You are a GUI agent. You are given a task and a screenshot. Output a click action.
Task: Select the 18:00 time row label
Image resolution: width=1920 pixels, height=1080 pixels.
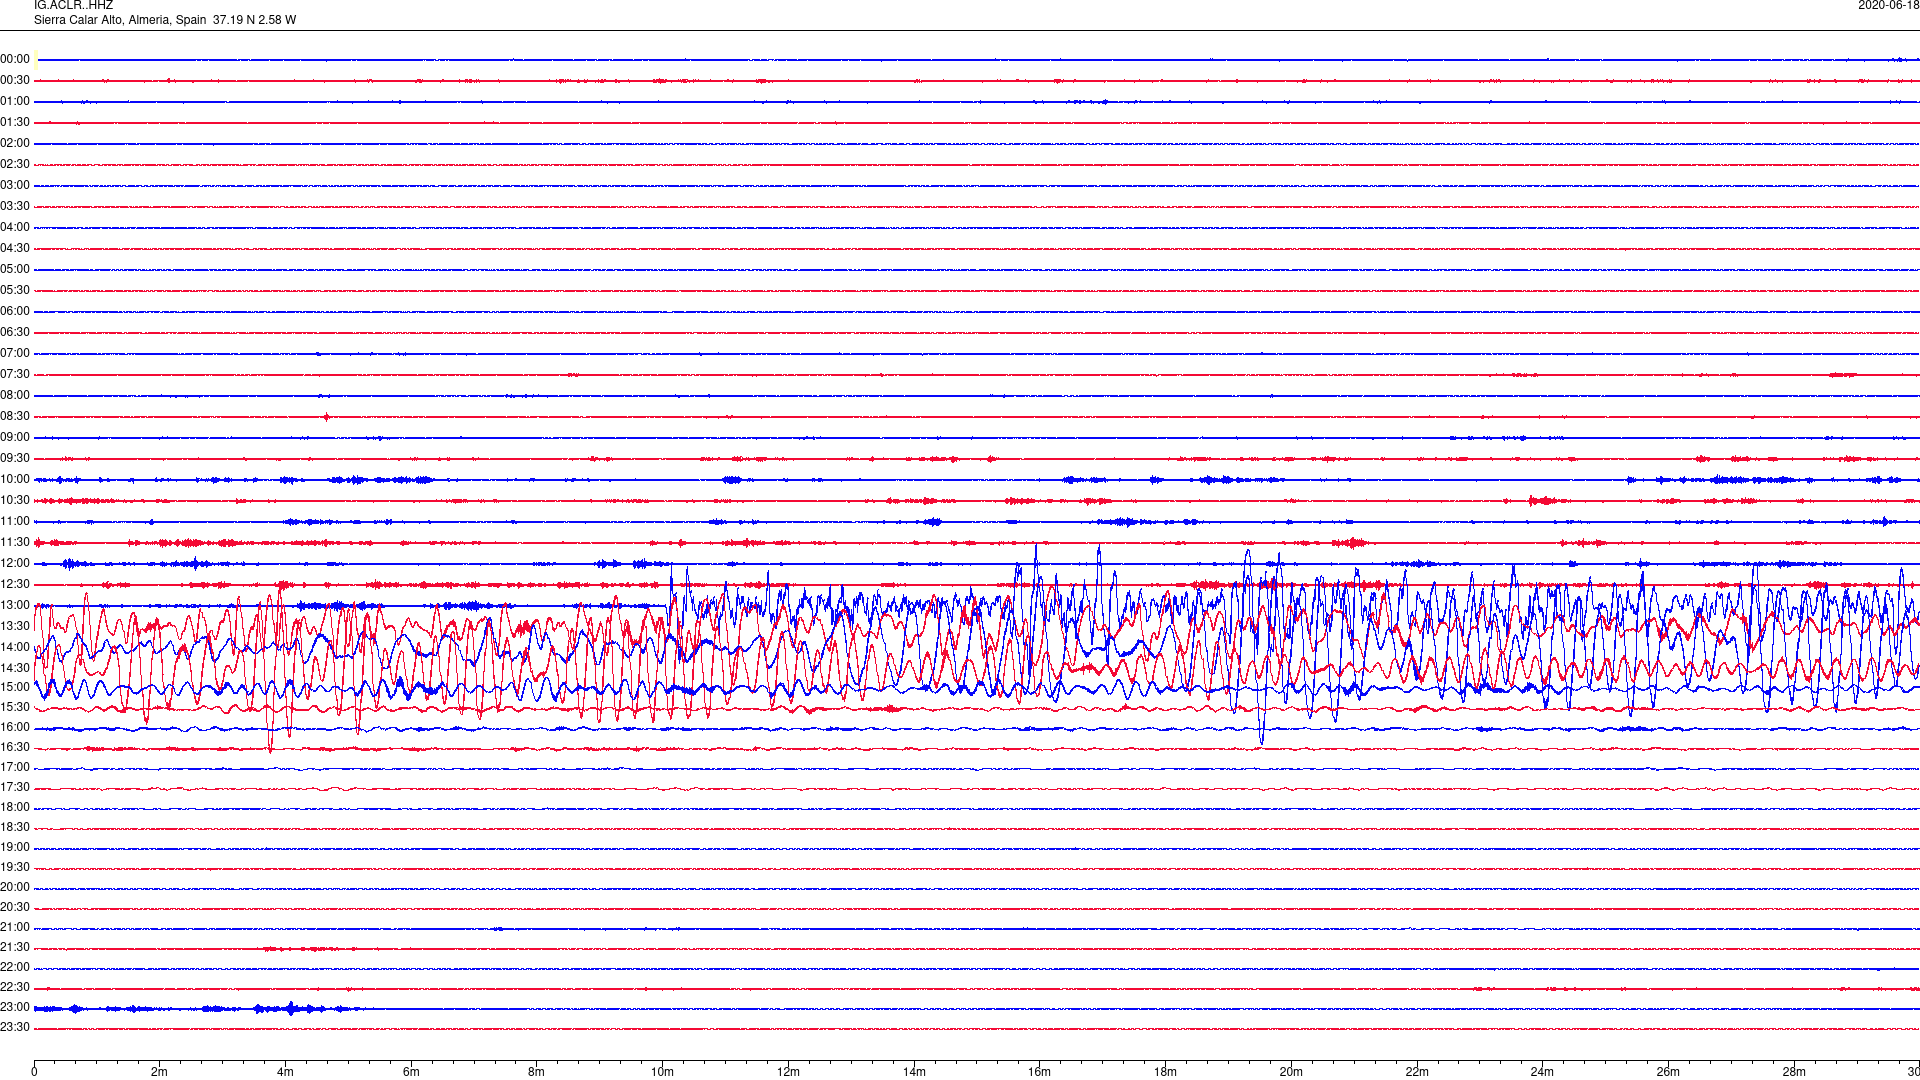tap(15, 807)
